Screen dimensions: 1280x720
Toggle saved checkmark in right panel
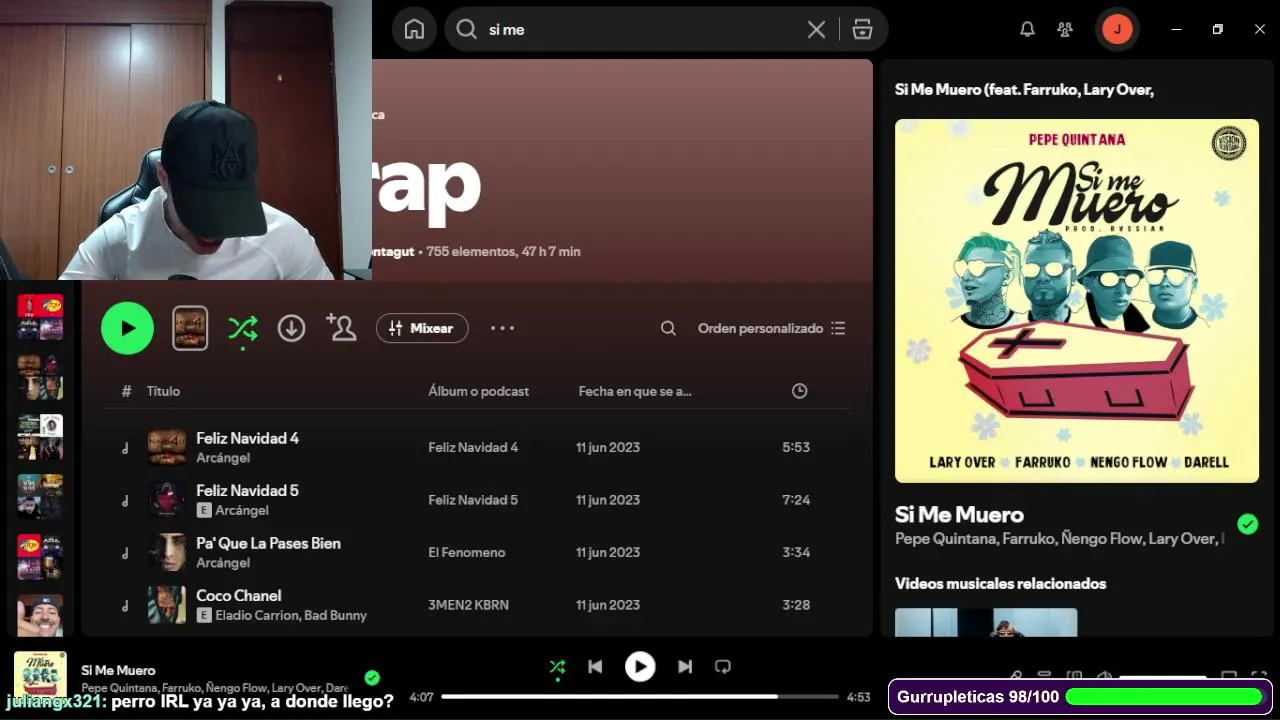tap(1247, 524)
